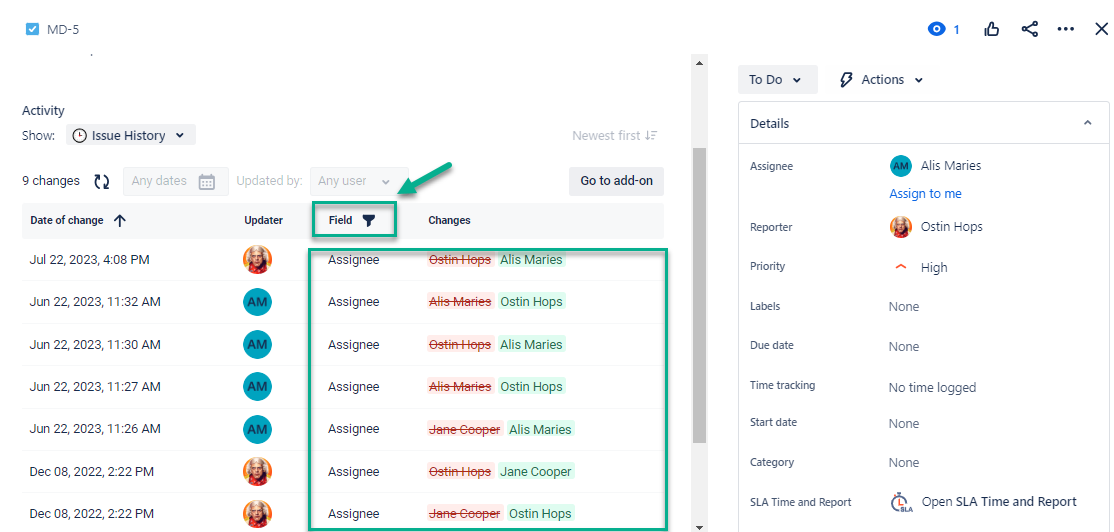Click new value Alis Maries in 11:30 AM row

click(531, 344)
